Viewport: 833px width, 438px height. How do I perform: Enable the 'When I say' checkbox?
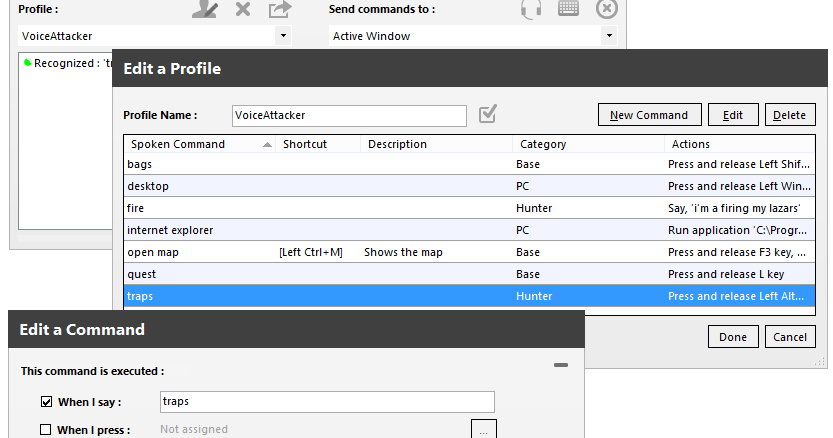[x=47, y=402]
